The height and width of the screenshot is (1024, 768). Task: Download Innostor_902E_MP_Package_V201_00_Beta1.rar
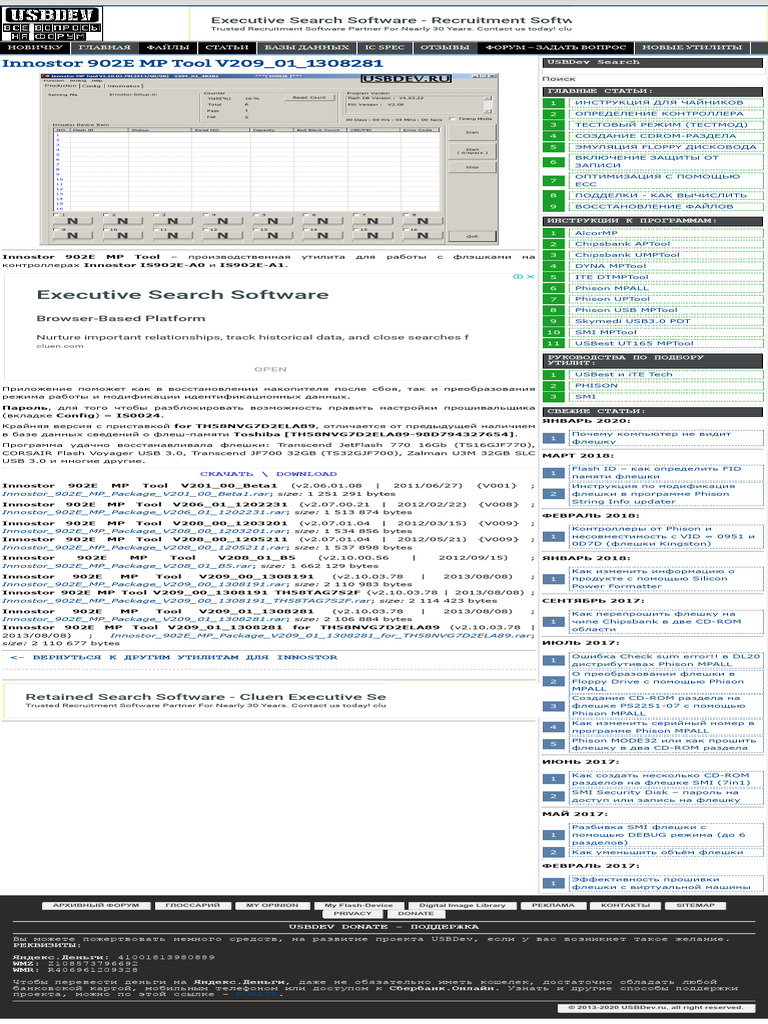click(x=136, y=494)
